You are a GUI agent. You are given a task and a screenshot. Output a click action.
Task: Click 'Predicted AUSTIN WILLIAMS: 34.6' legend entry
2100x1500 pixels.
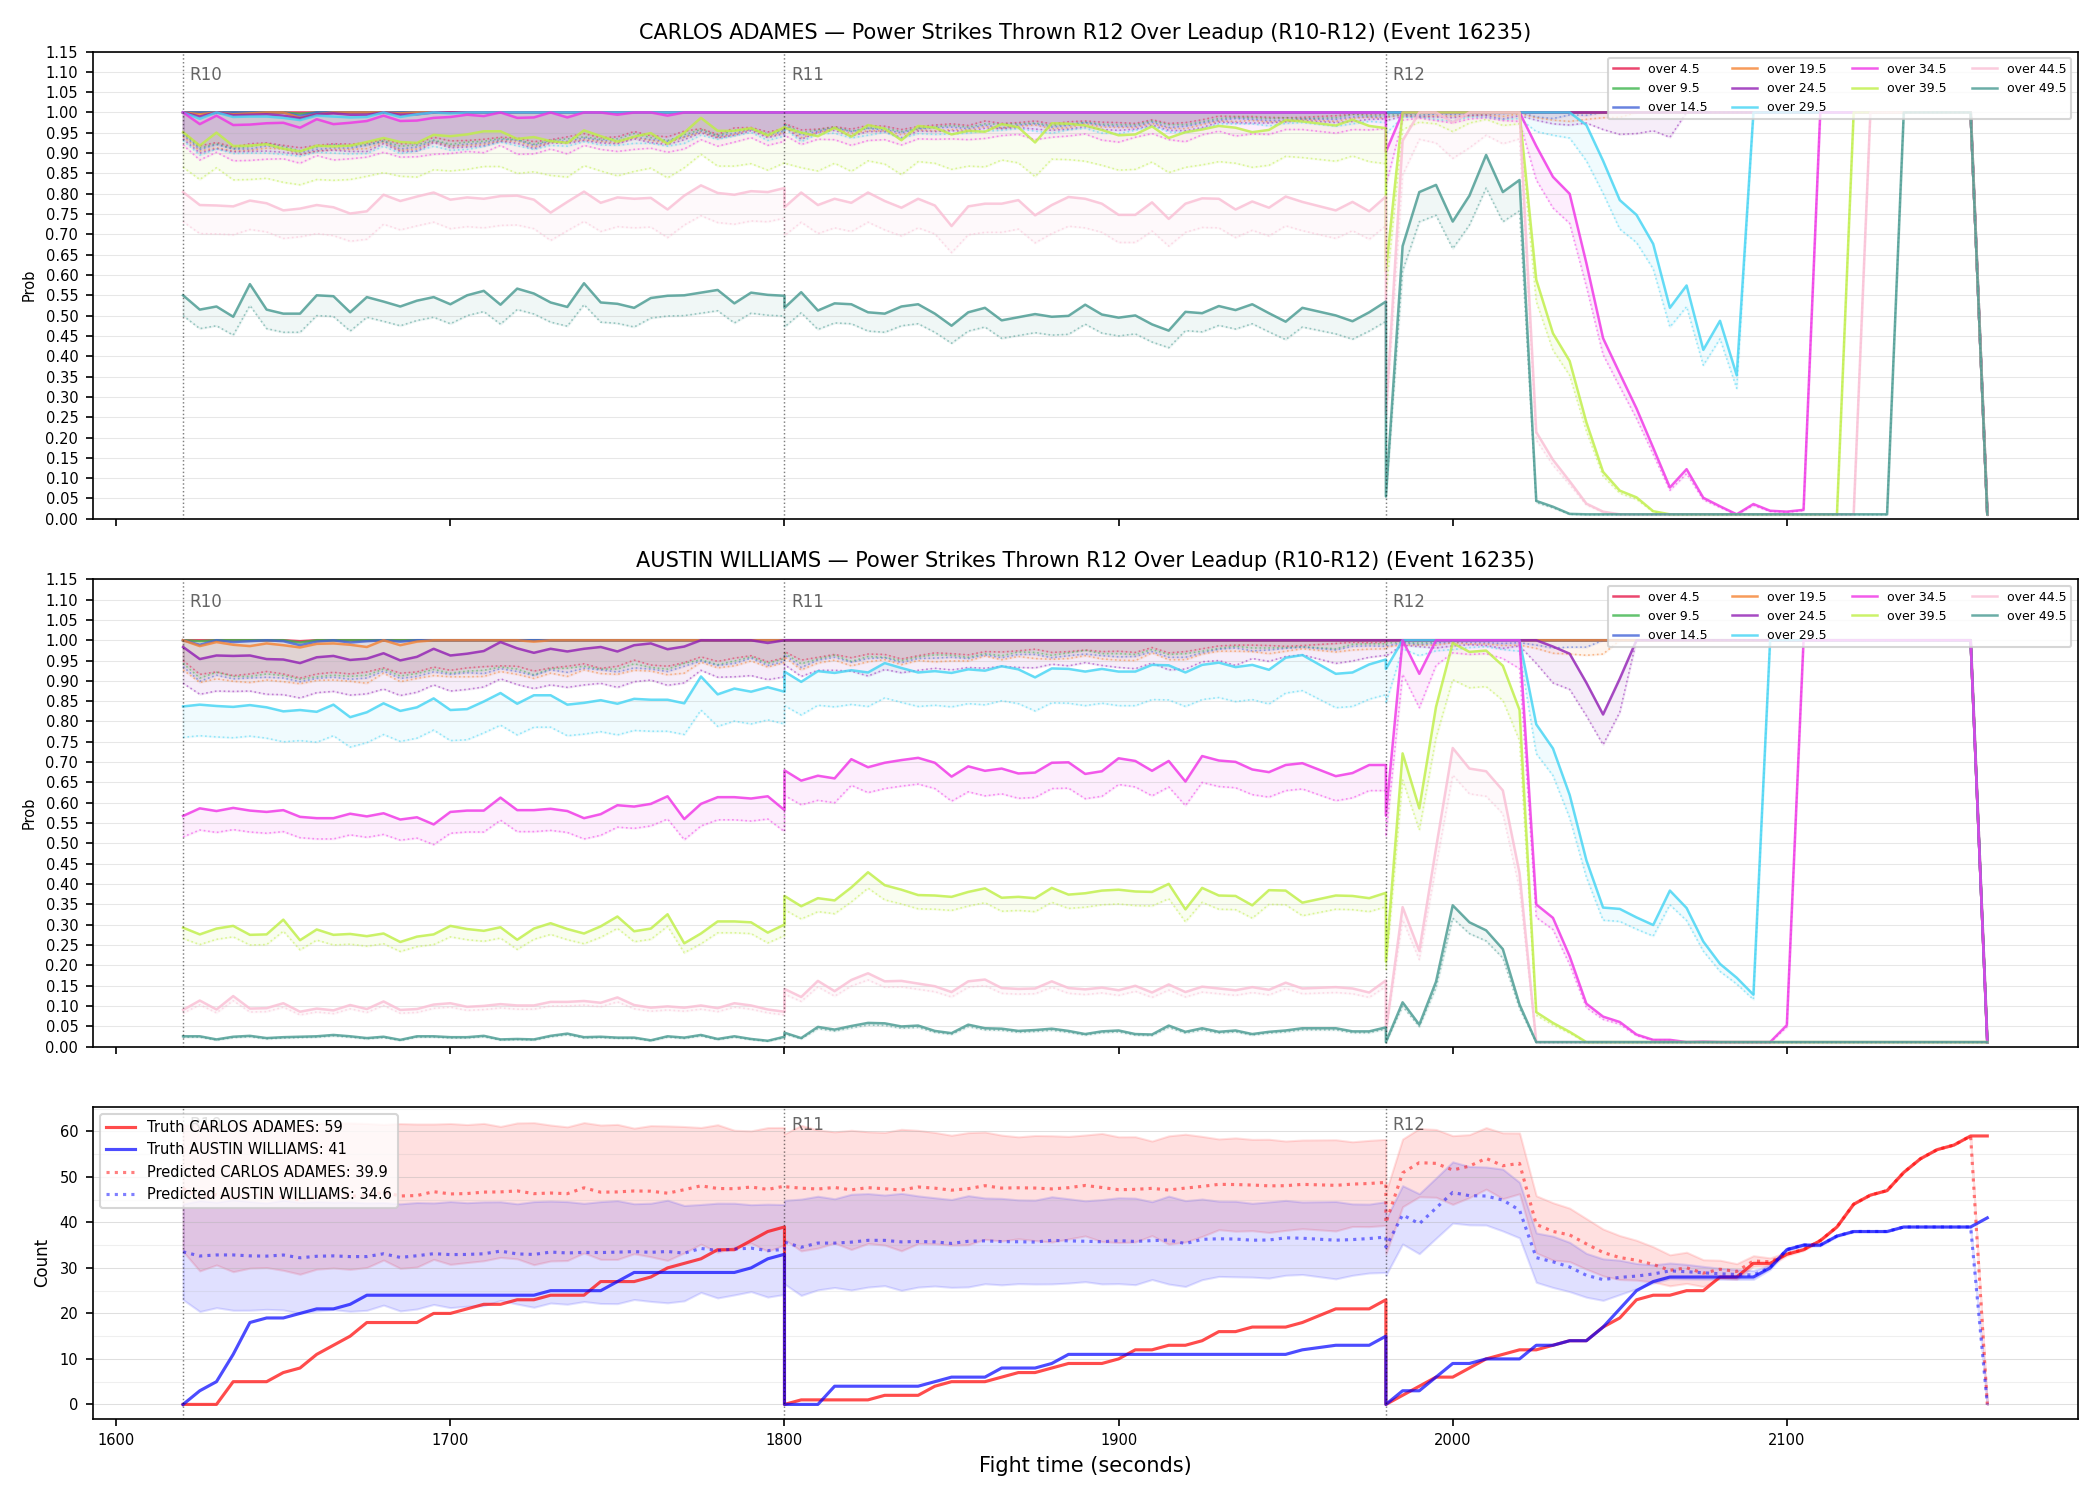tap(269, 1194)
